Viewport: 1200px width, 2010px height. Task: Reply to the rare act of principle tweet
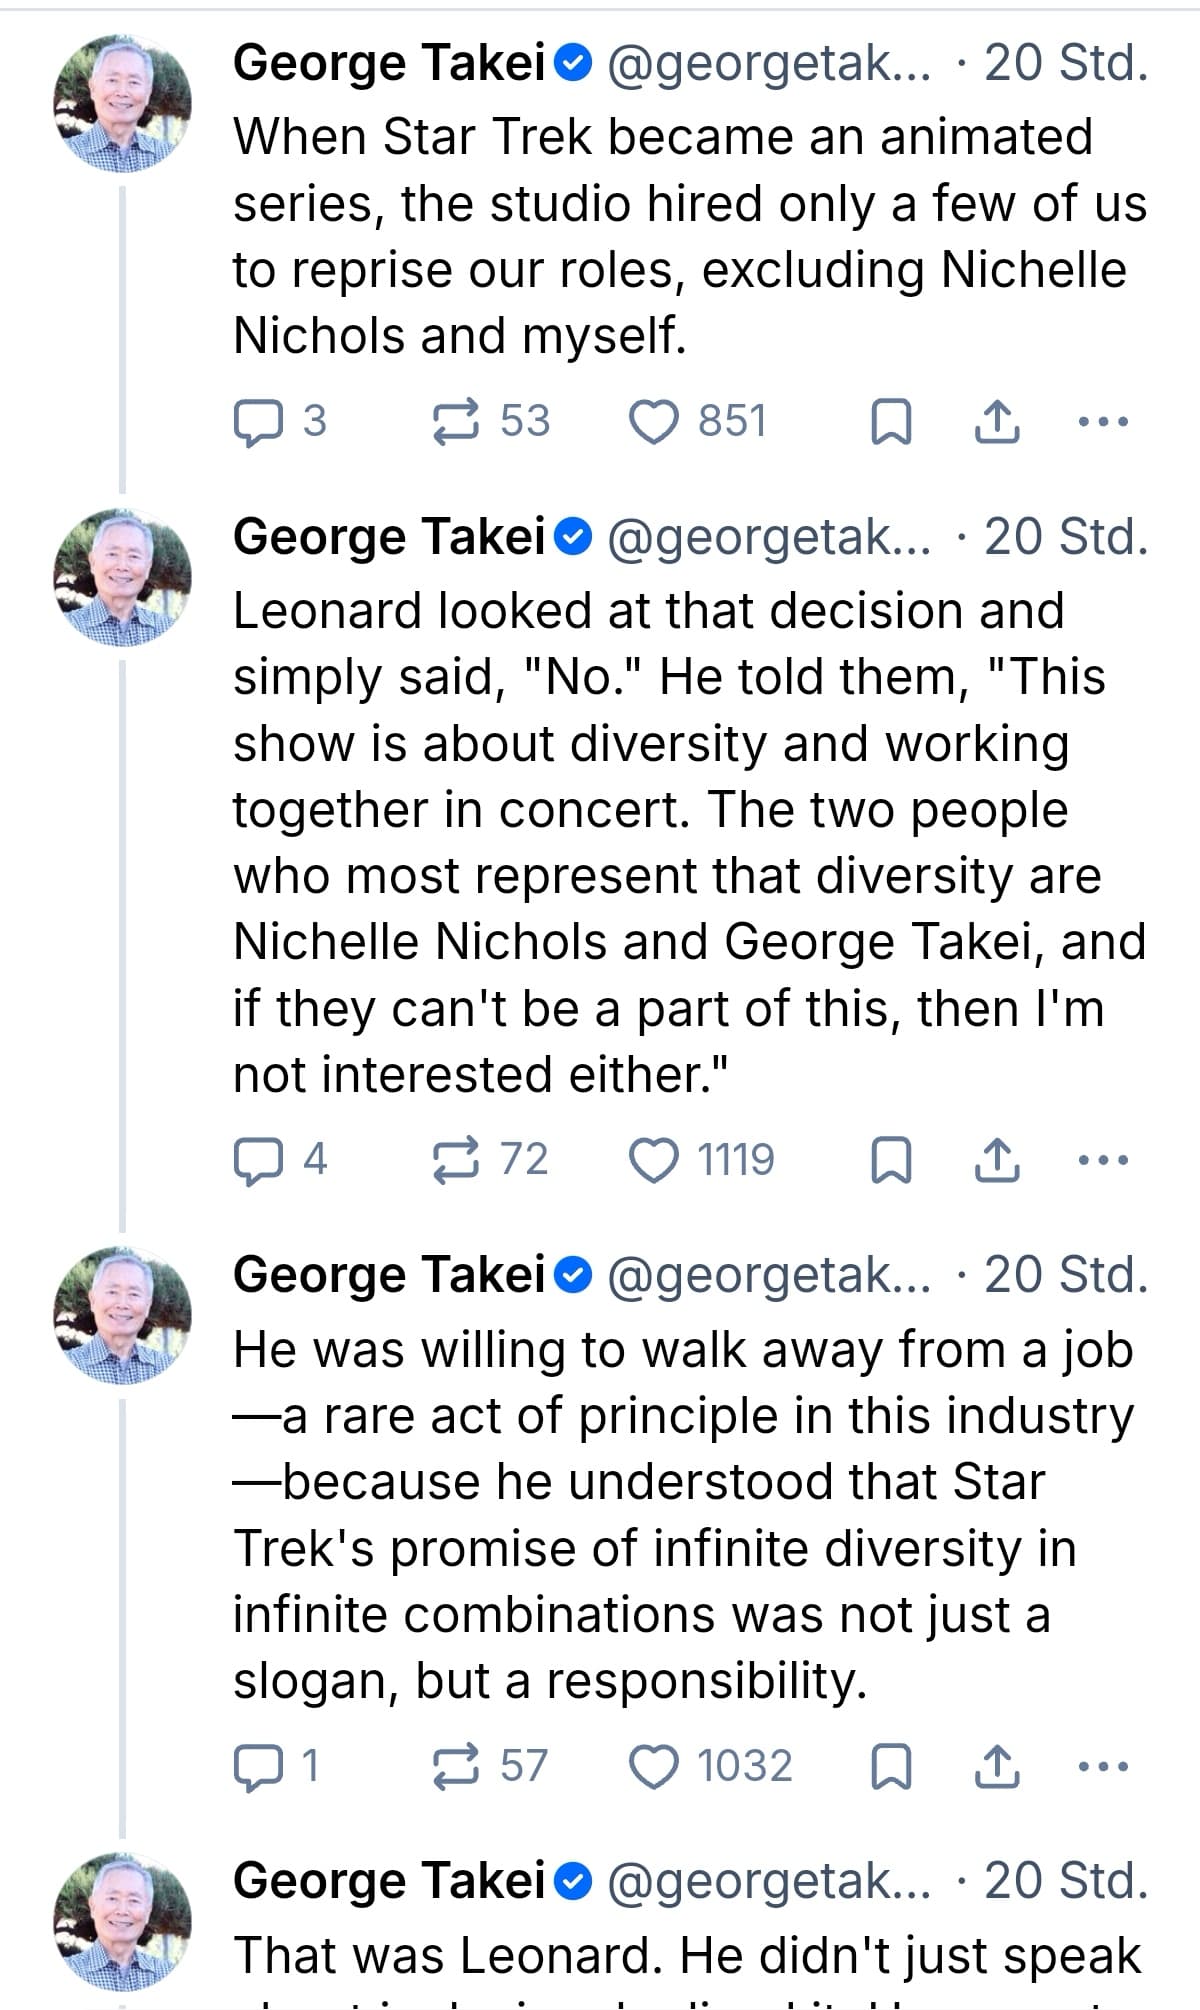[x=256, y=1766]
